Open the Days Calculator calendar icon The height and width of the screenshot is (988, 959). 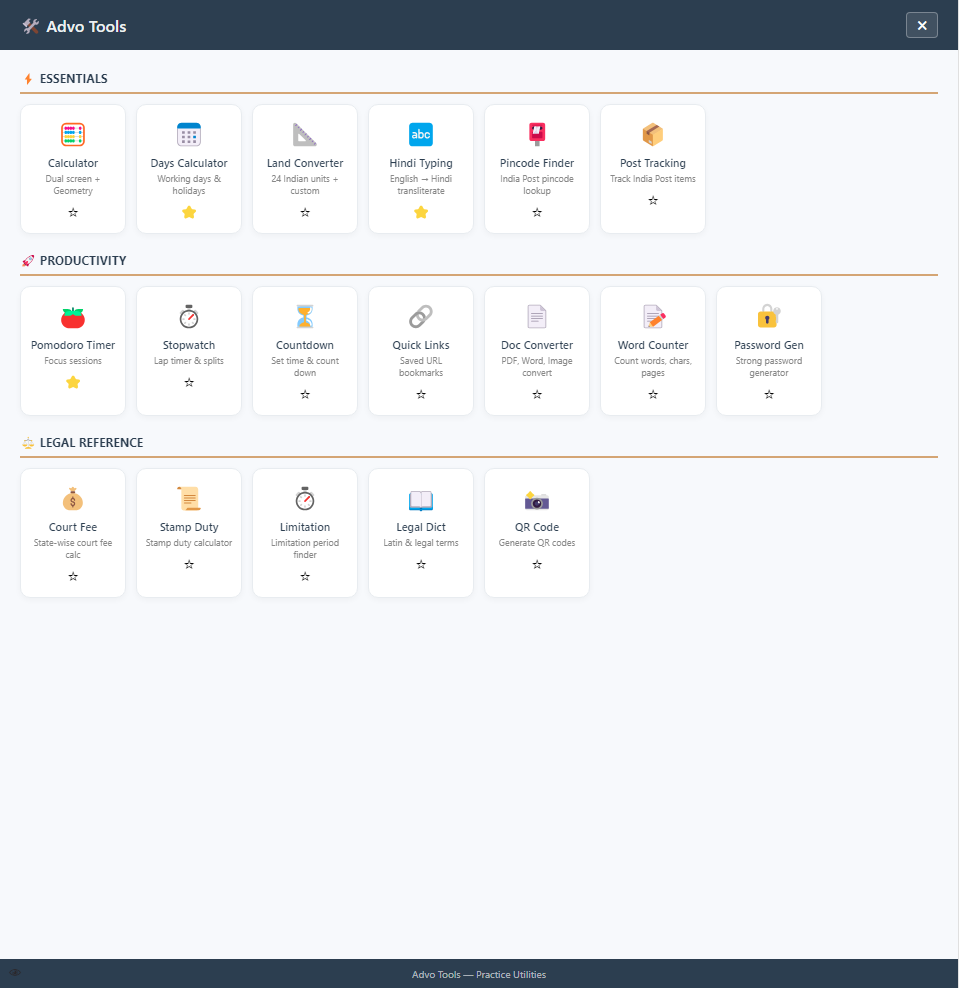[189, 134]
